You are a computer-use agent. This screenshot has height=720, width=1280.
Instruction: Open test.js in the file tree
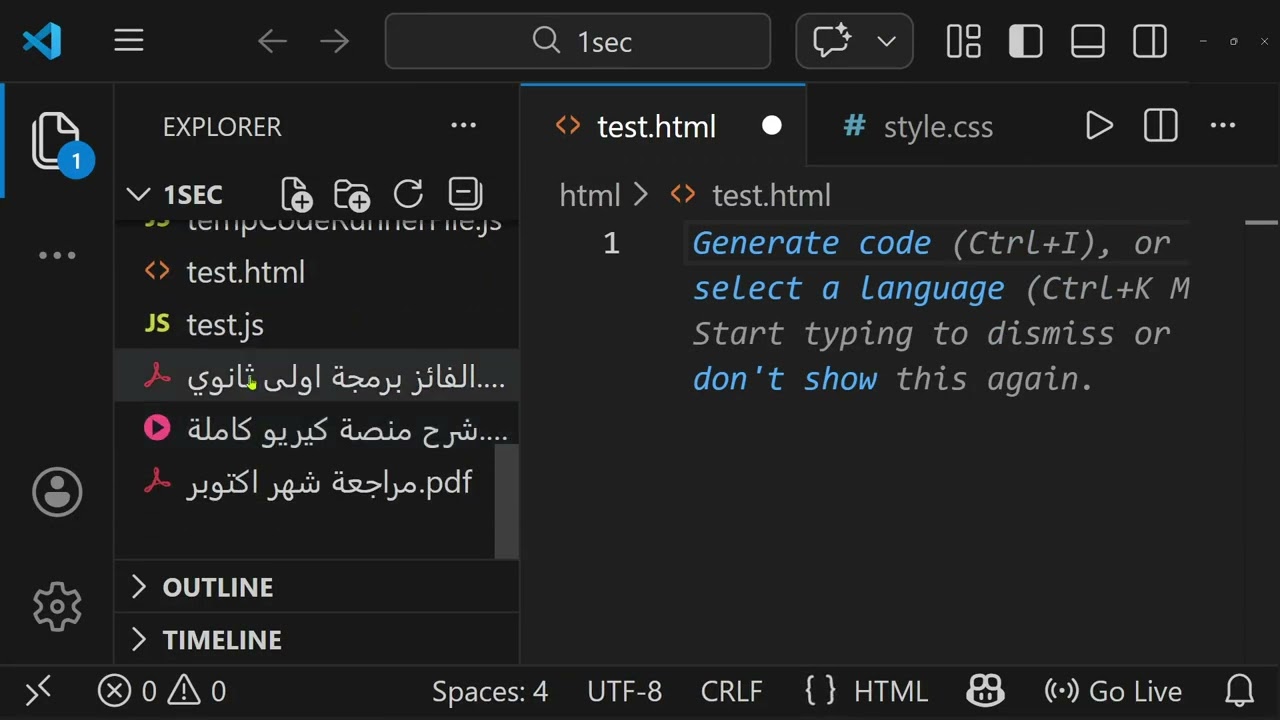(x=316, y=325)
